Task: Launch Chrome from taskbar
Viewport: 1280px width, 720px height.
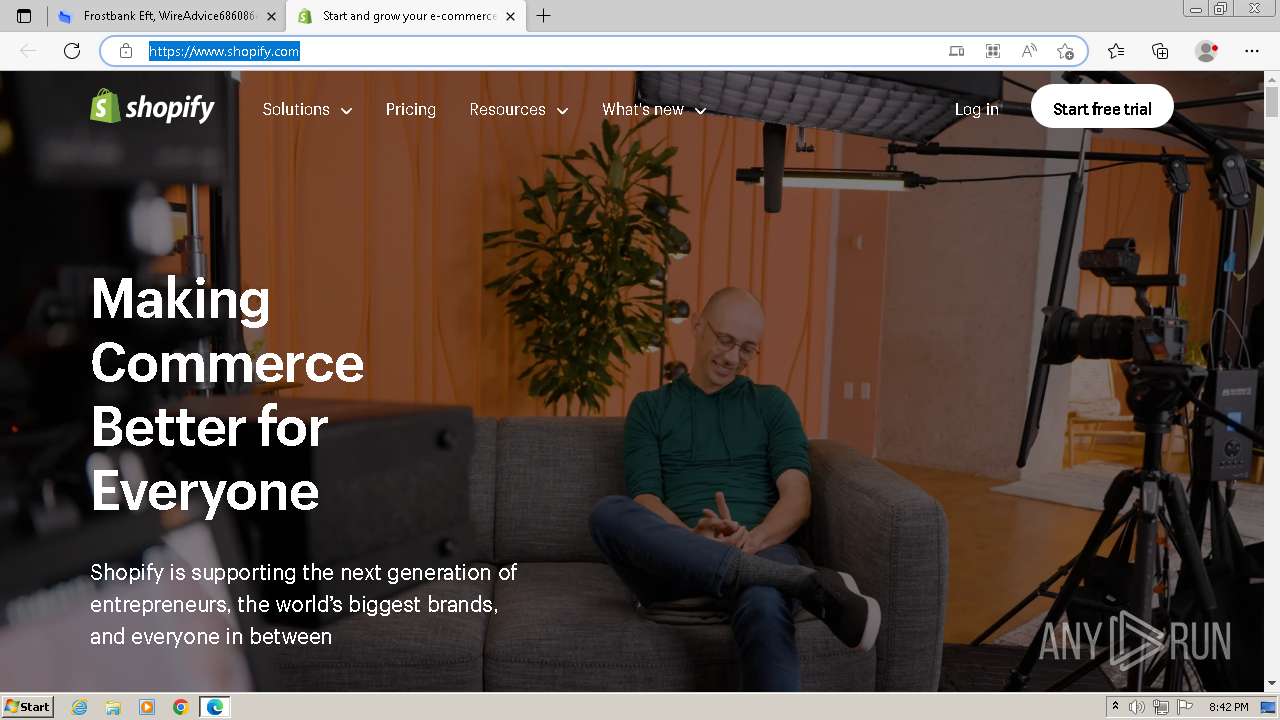Action: coord(181,707)
